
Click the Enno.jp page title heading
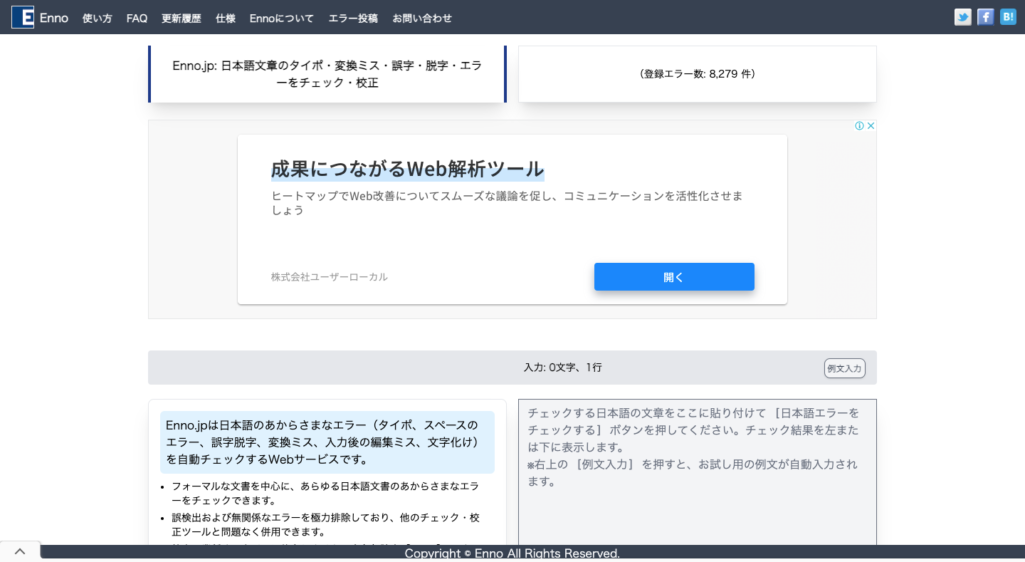click(x=327, y=74)
